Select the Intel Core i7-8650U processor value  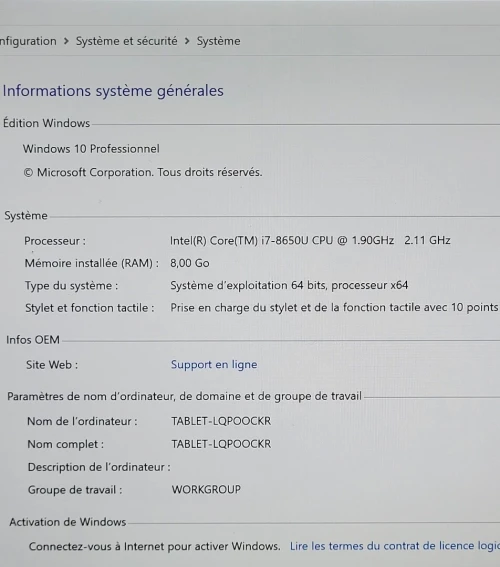[x=310, y=240]
